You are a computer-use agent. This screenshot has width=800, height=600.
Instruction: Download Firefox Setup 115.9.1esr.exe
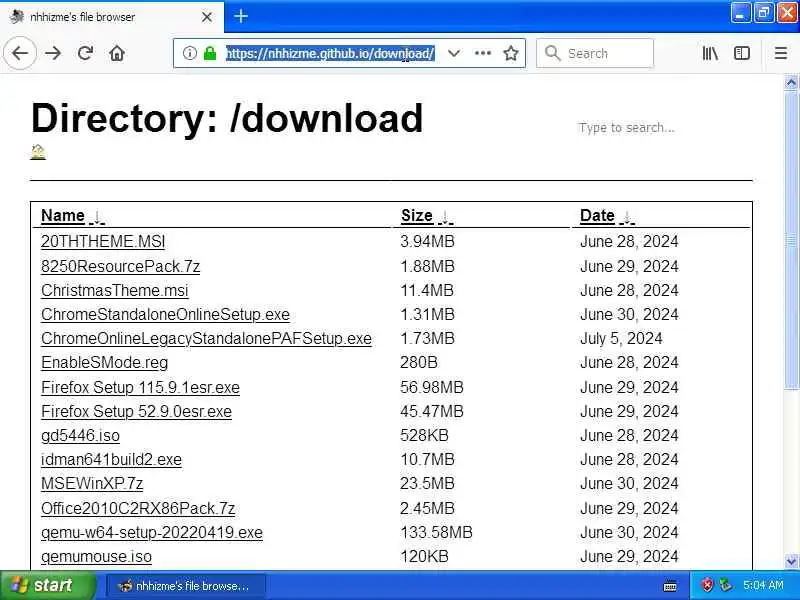pos(140,387)
